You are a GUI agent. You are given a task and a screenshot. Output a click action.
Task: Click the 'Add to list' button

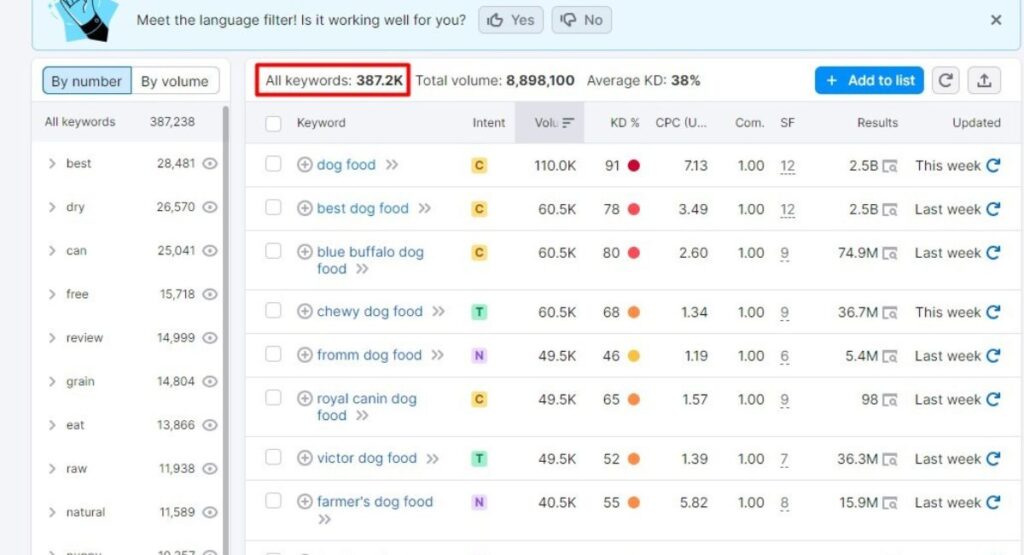(x=869, y=80)
